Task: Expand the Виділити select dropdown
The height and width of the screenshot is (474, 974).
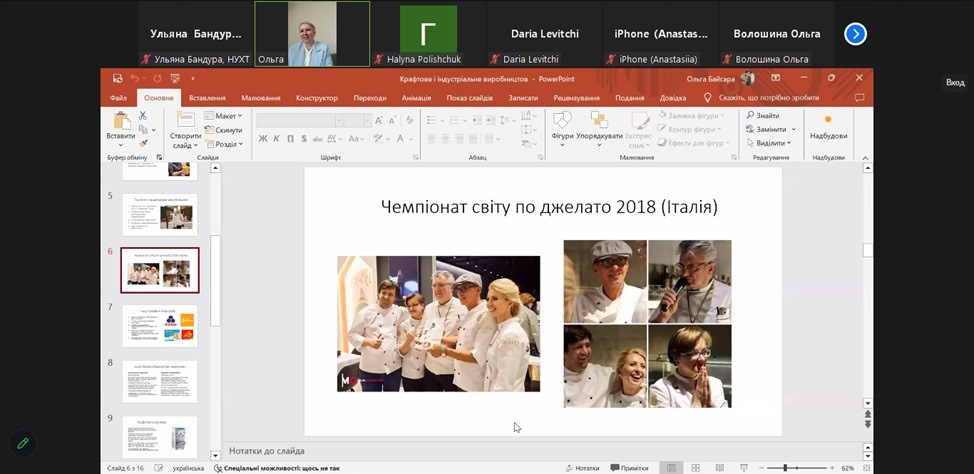Action: pos(767,143)
